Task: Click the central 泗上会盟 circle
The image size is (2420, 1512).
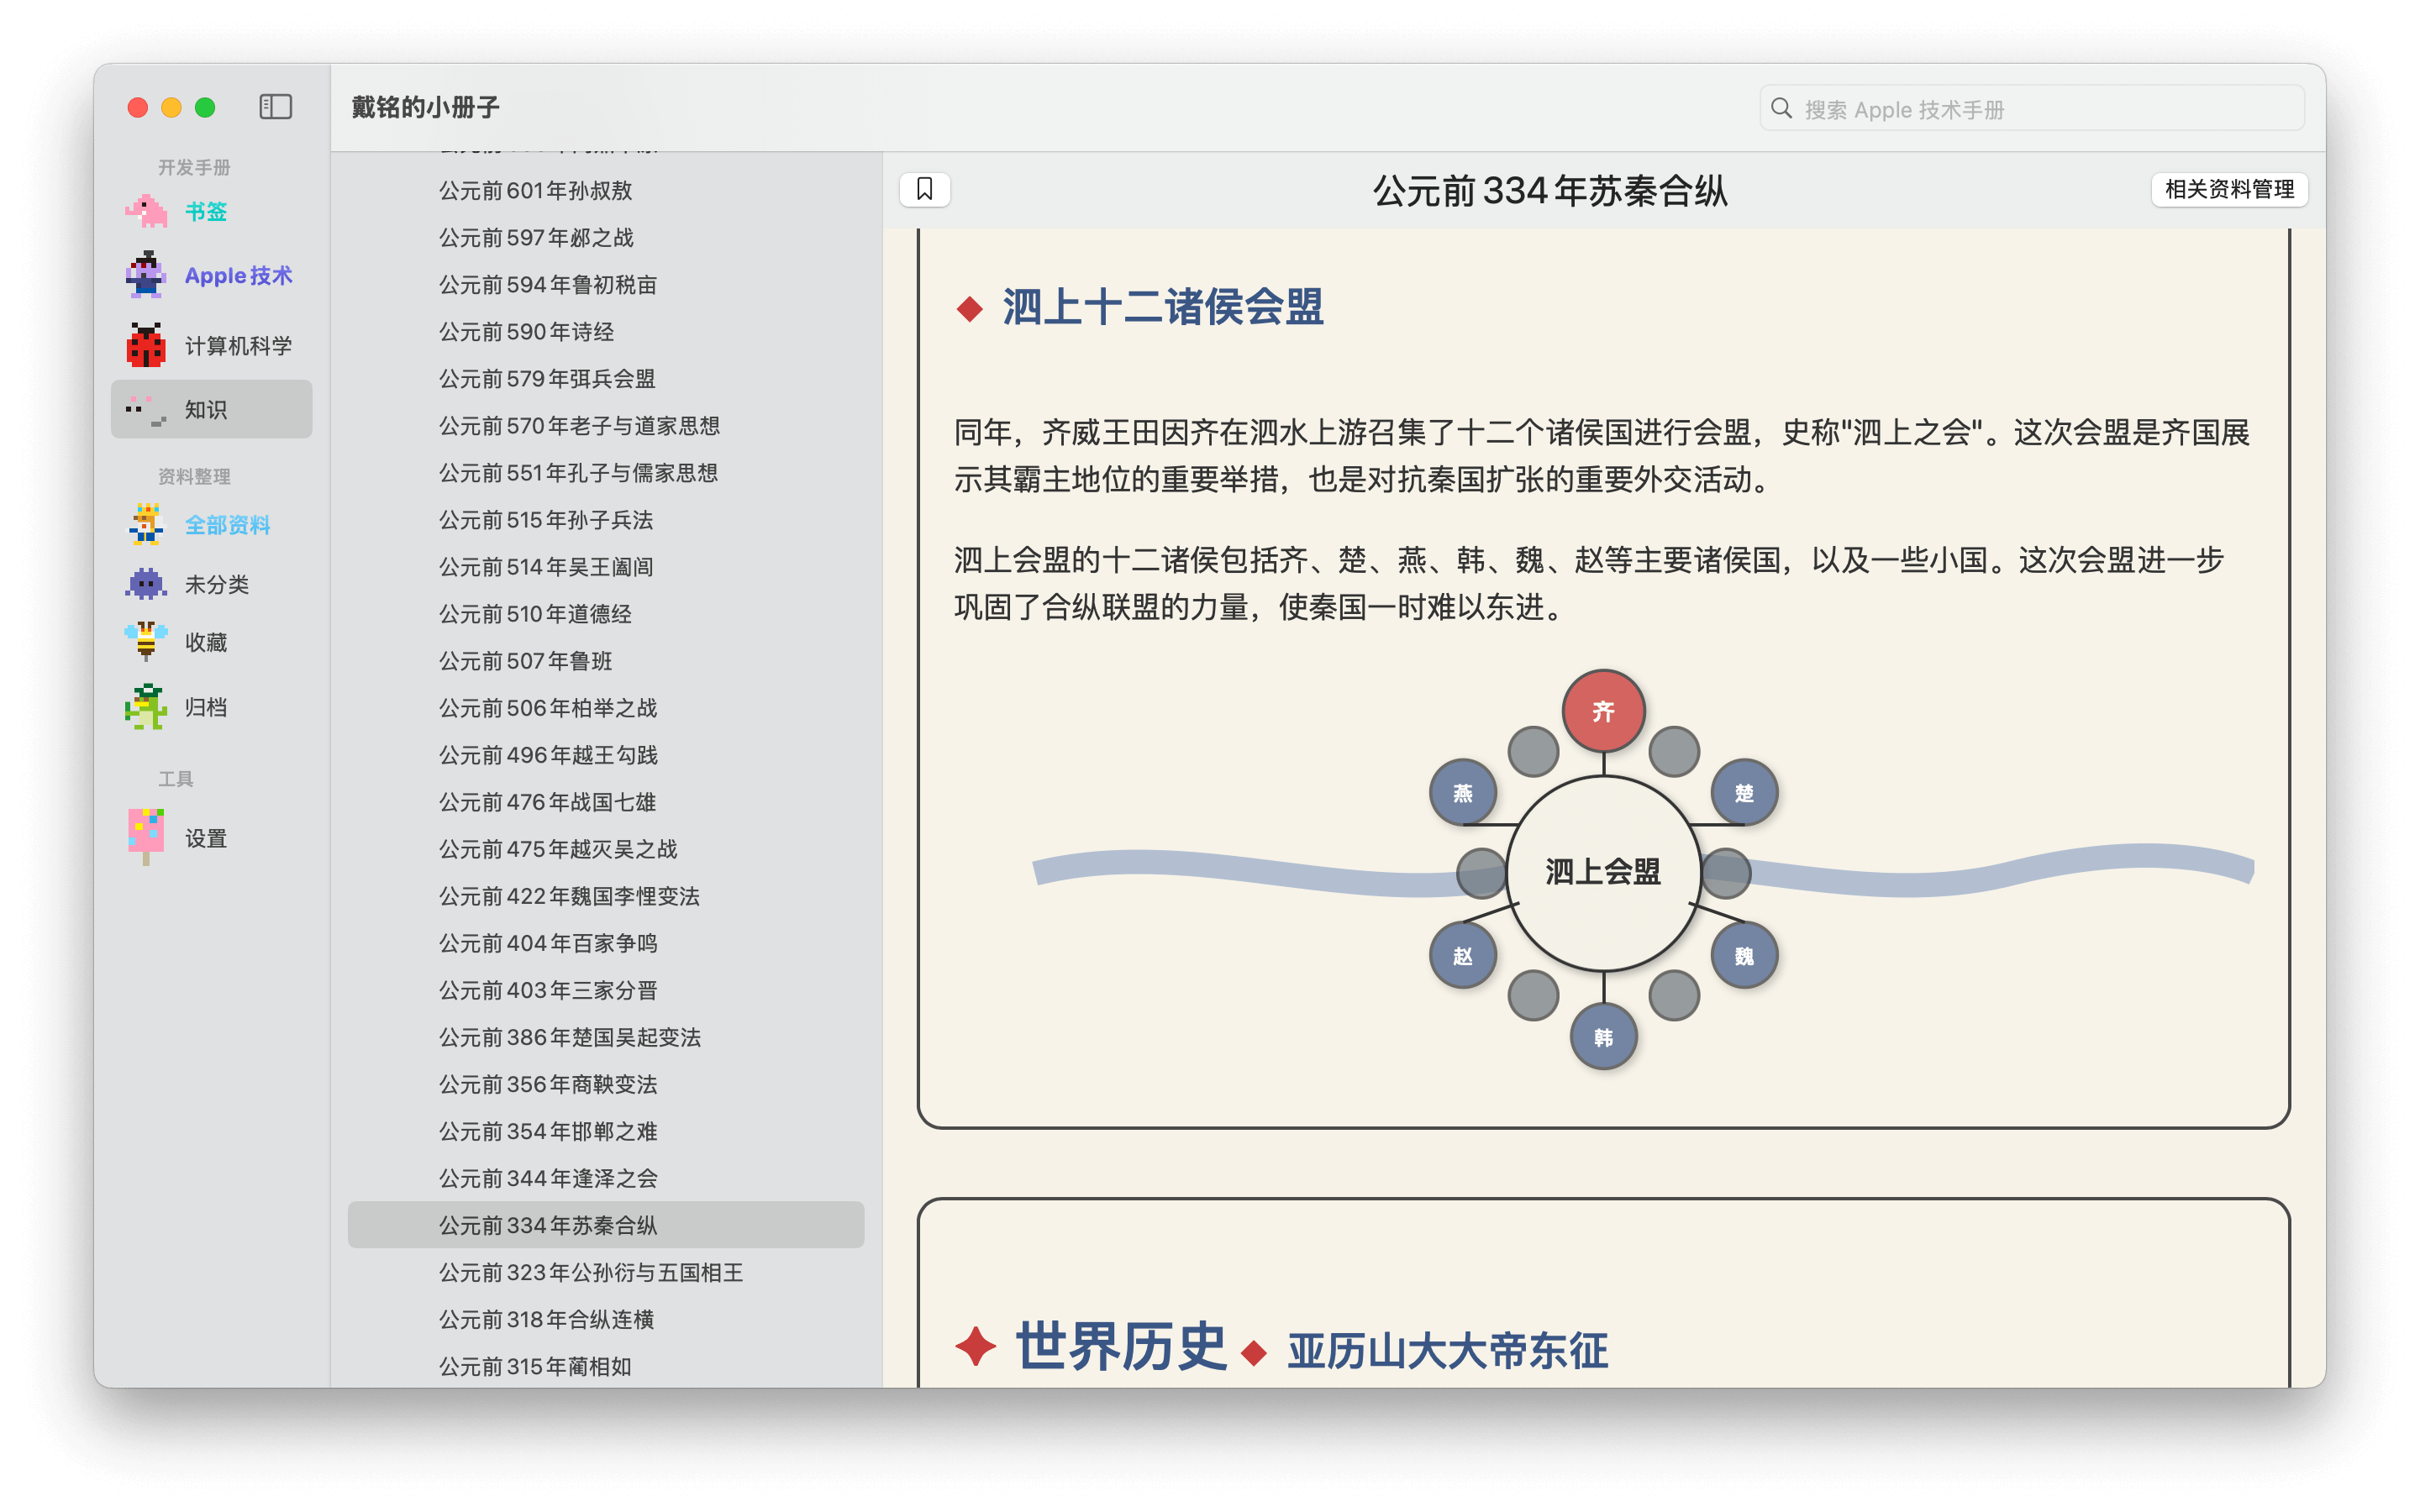Action: click(1603, 873)
